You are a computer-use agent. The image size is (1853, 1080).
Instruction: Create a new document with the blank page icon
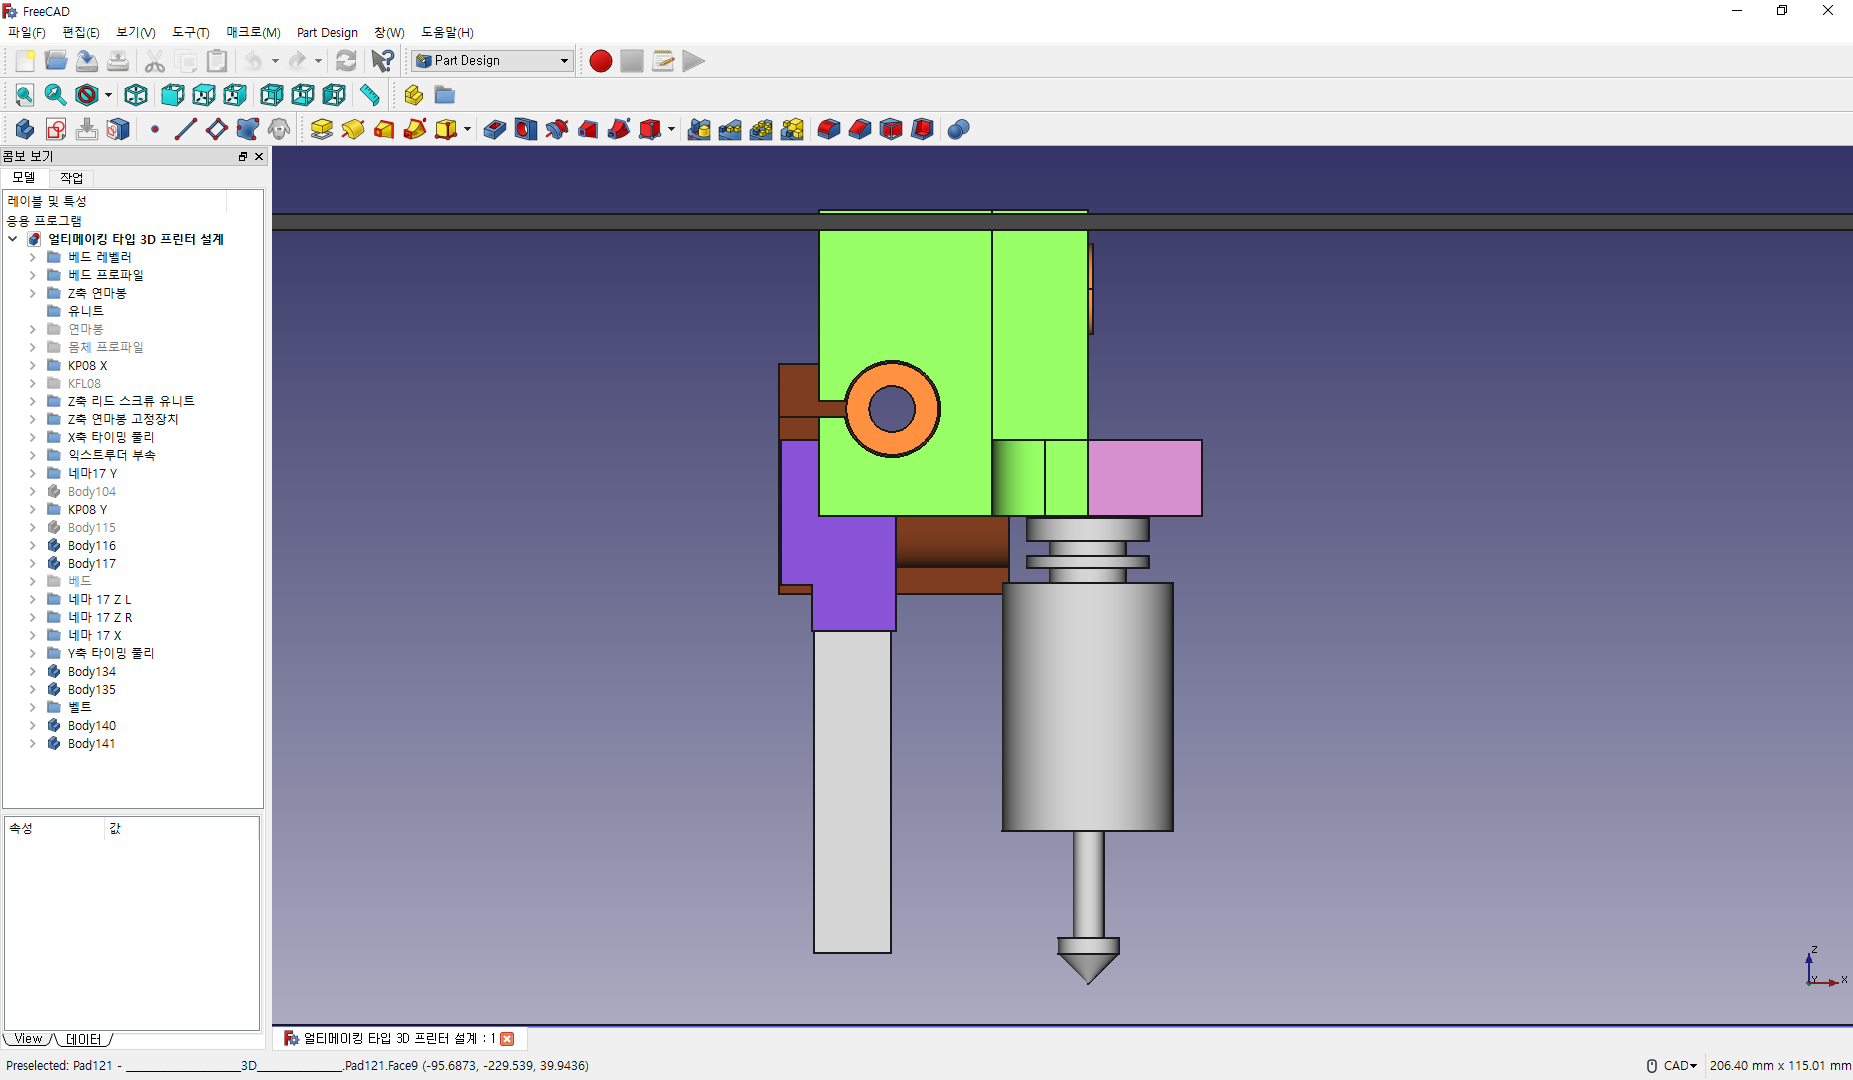point(25,61)
